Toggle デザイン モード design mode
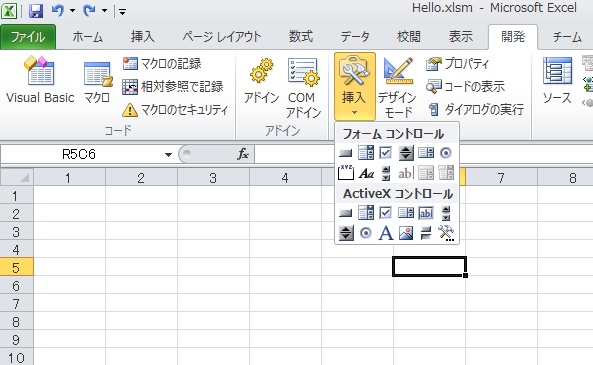This screenshot has height=365, width=593. (397, 88)
